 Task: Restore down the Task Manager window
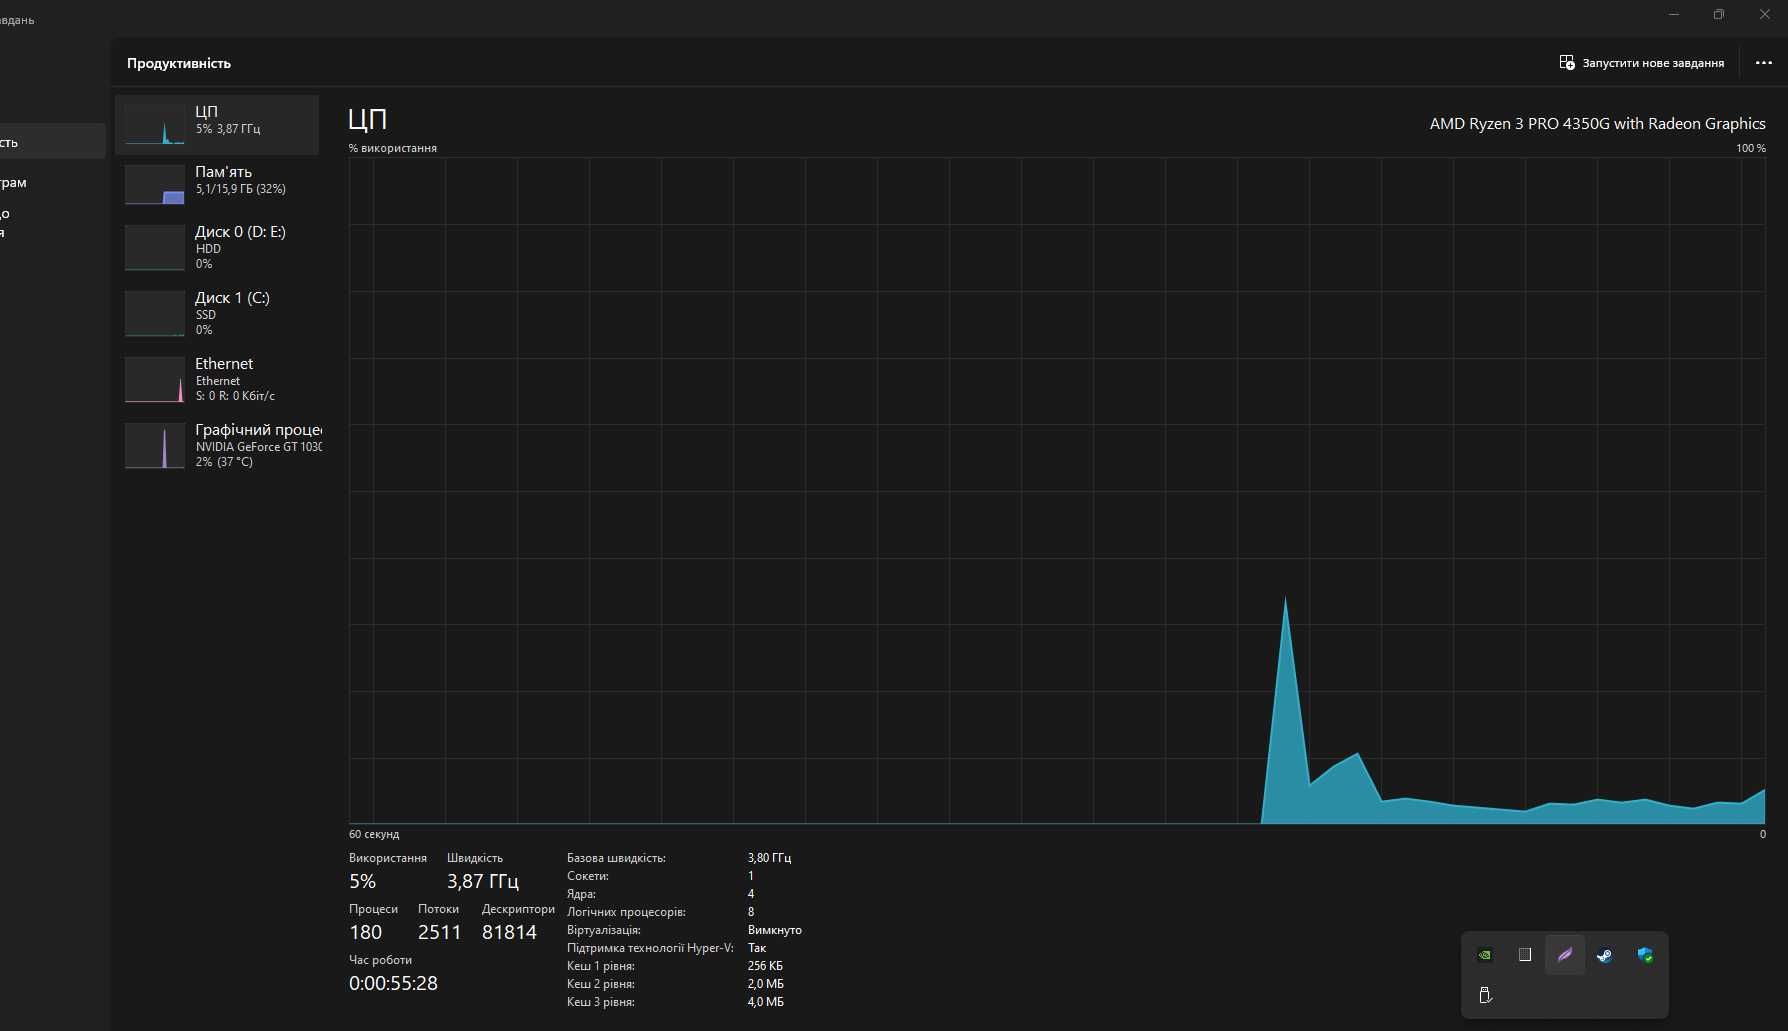point(1719,14)
